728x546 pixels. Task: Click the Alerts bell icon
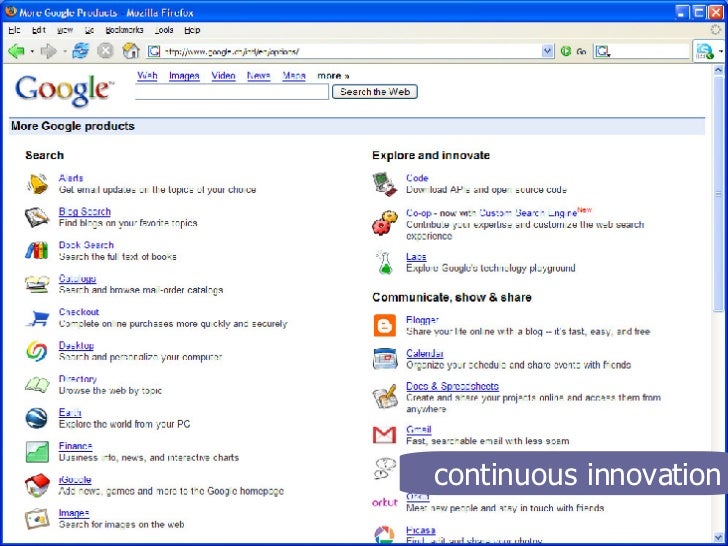(x=37, y=183)
